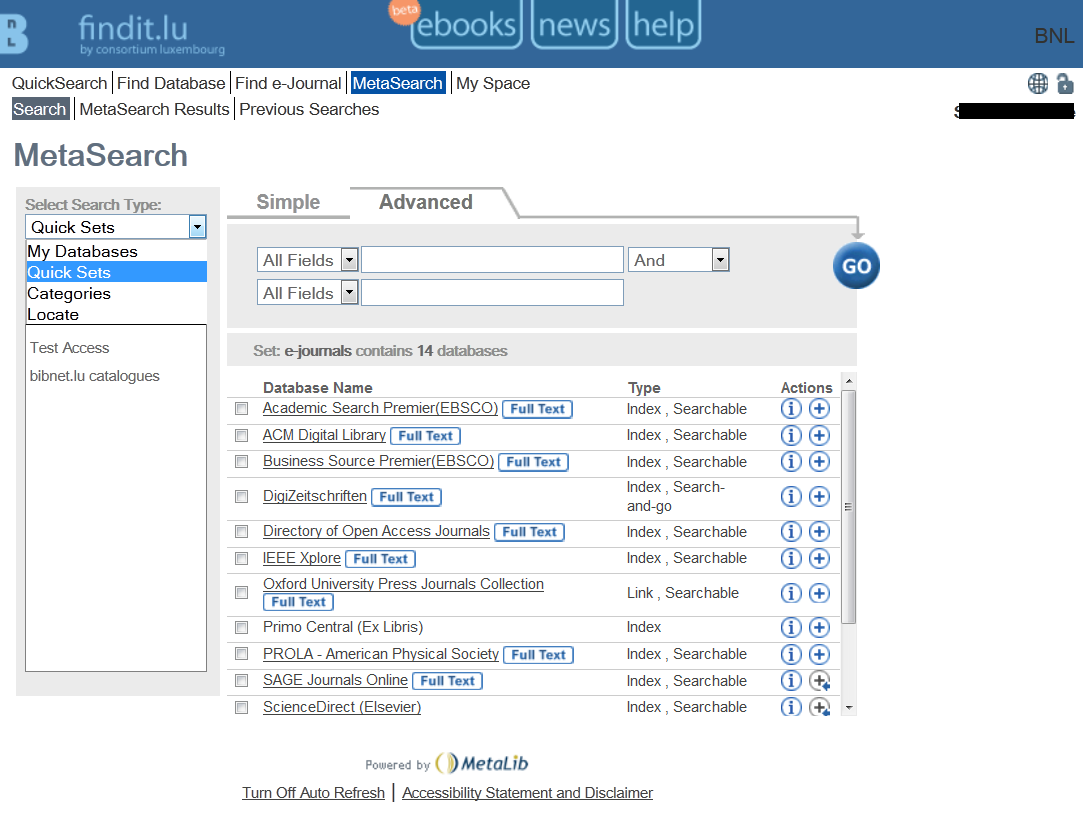1083x814 pixels.
Task: Add PROLA - American Physical Society to my set
Action: [x=819, y=655]
